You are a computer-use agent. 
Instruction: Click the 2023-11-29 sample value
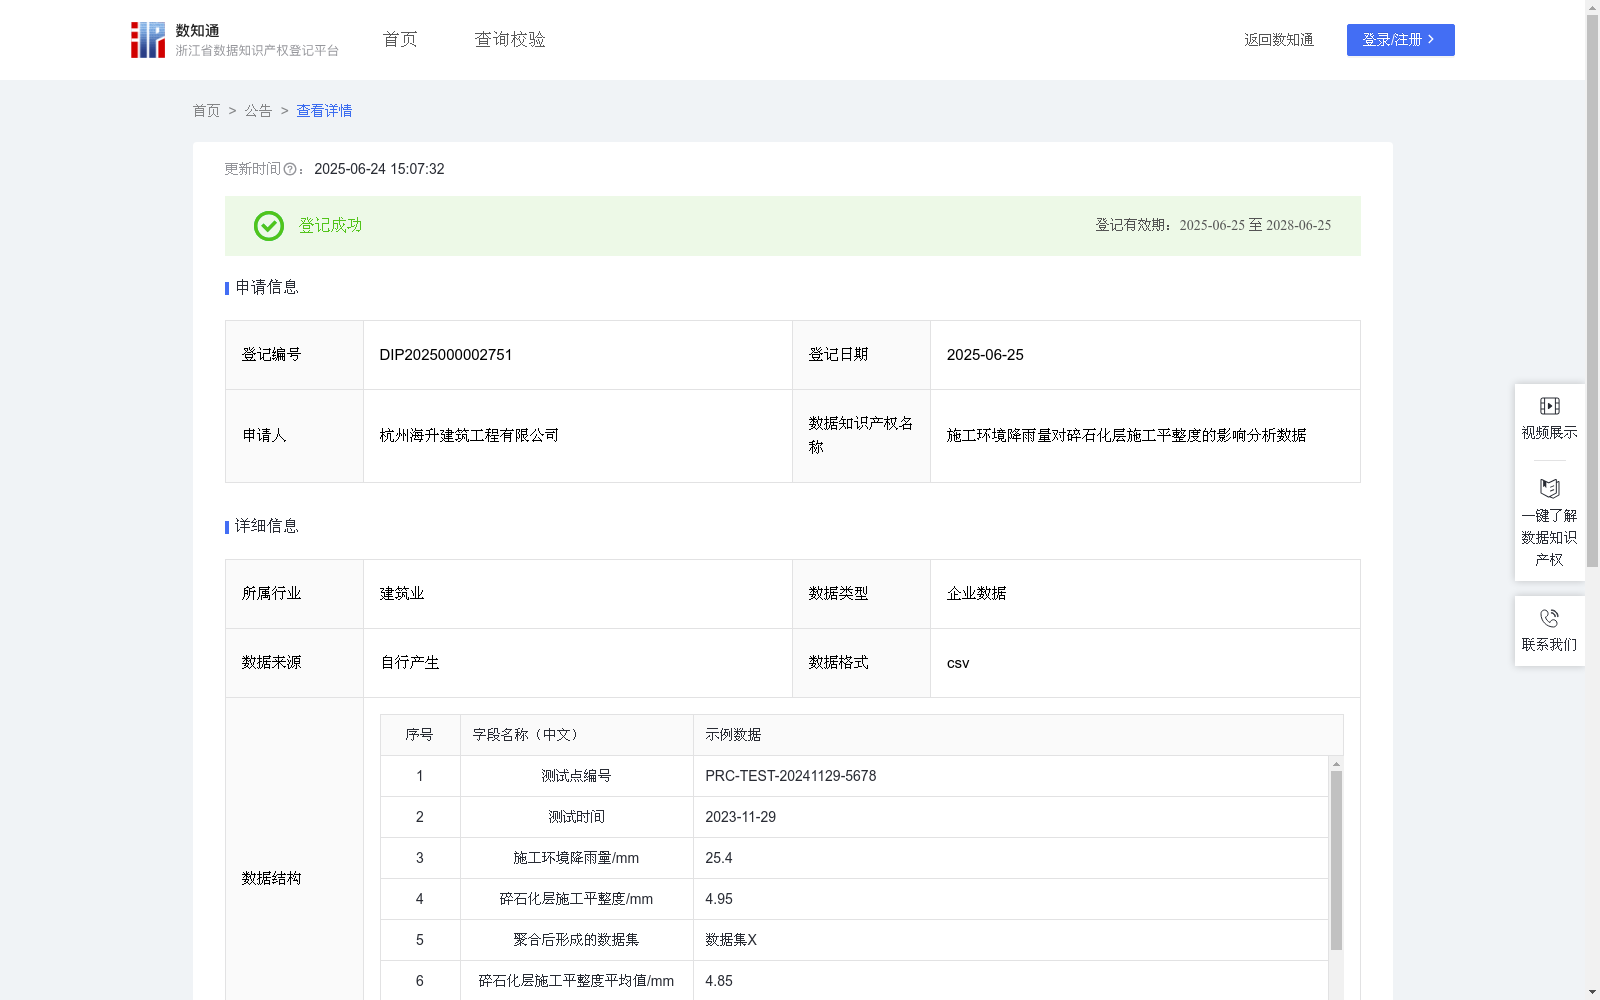coord(740,817)
